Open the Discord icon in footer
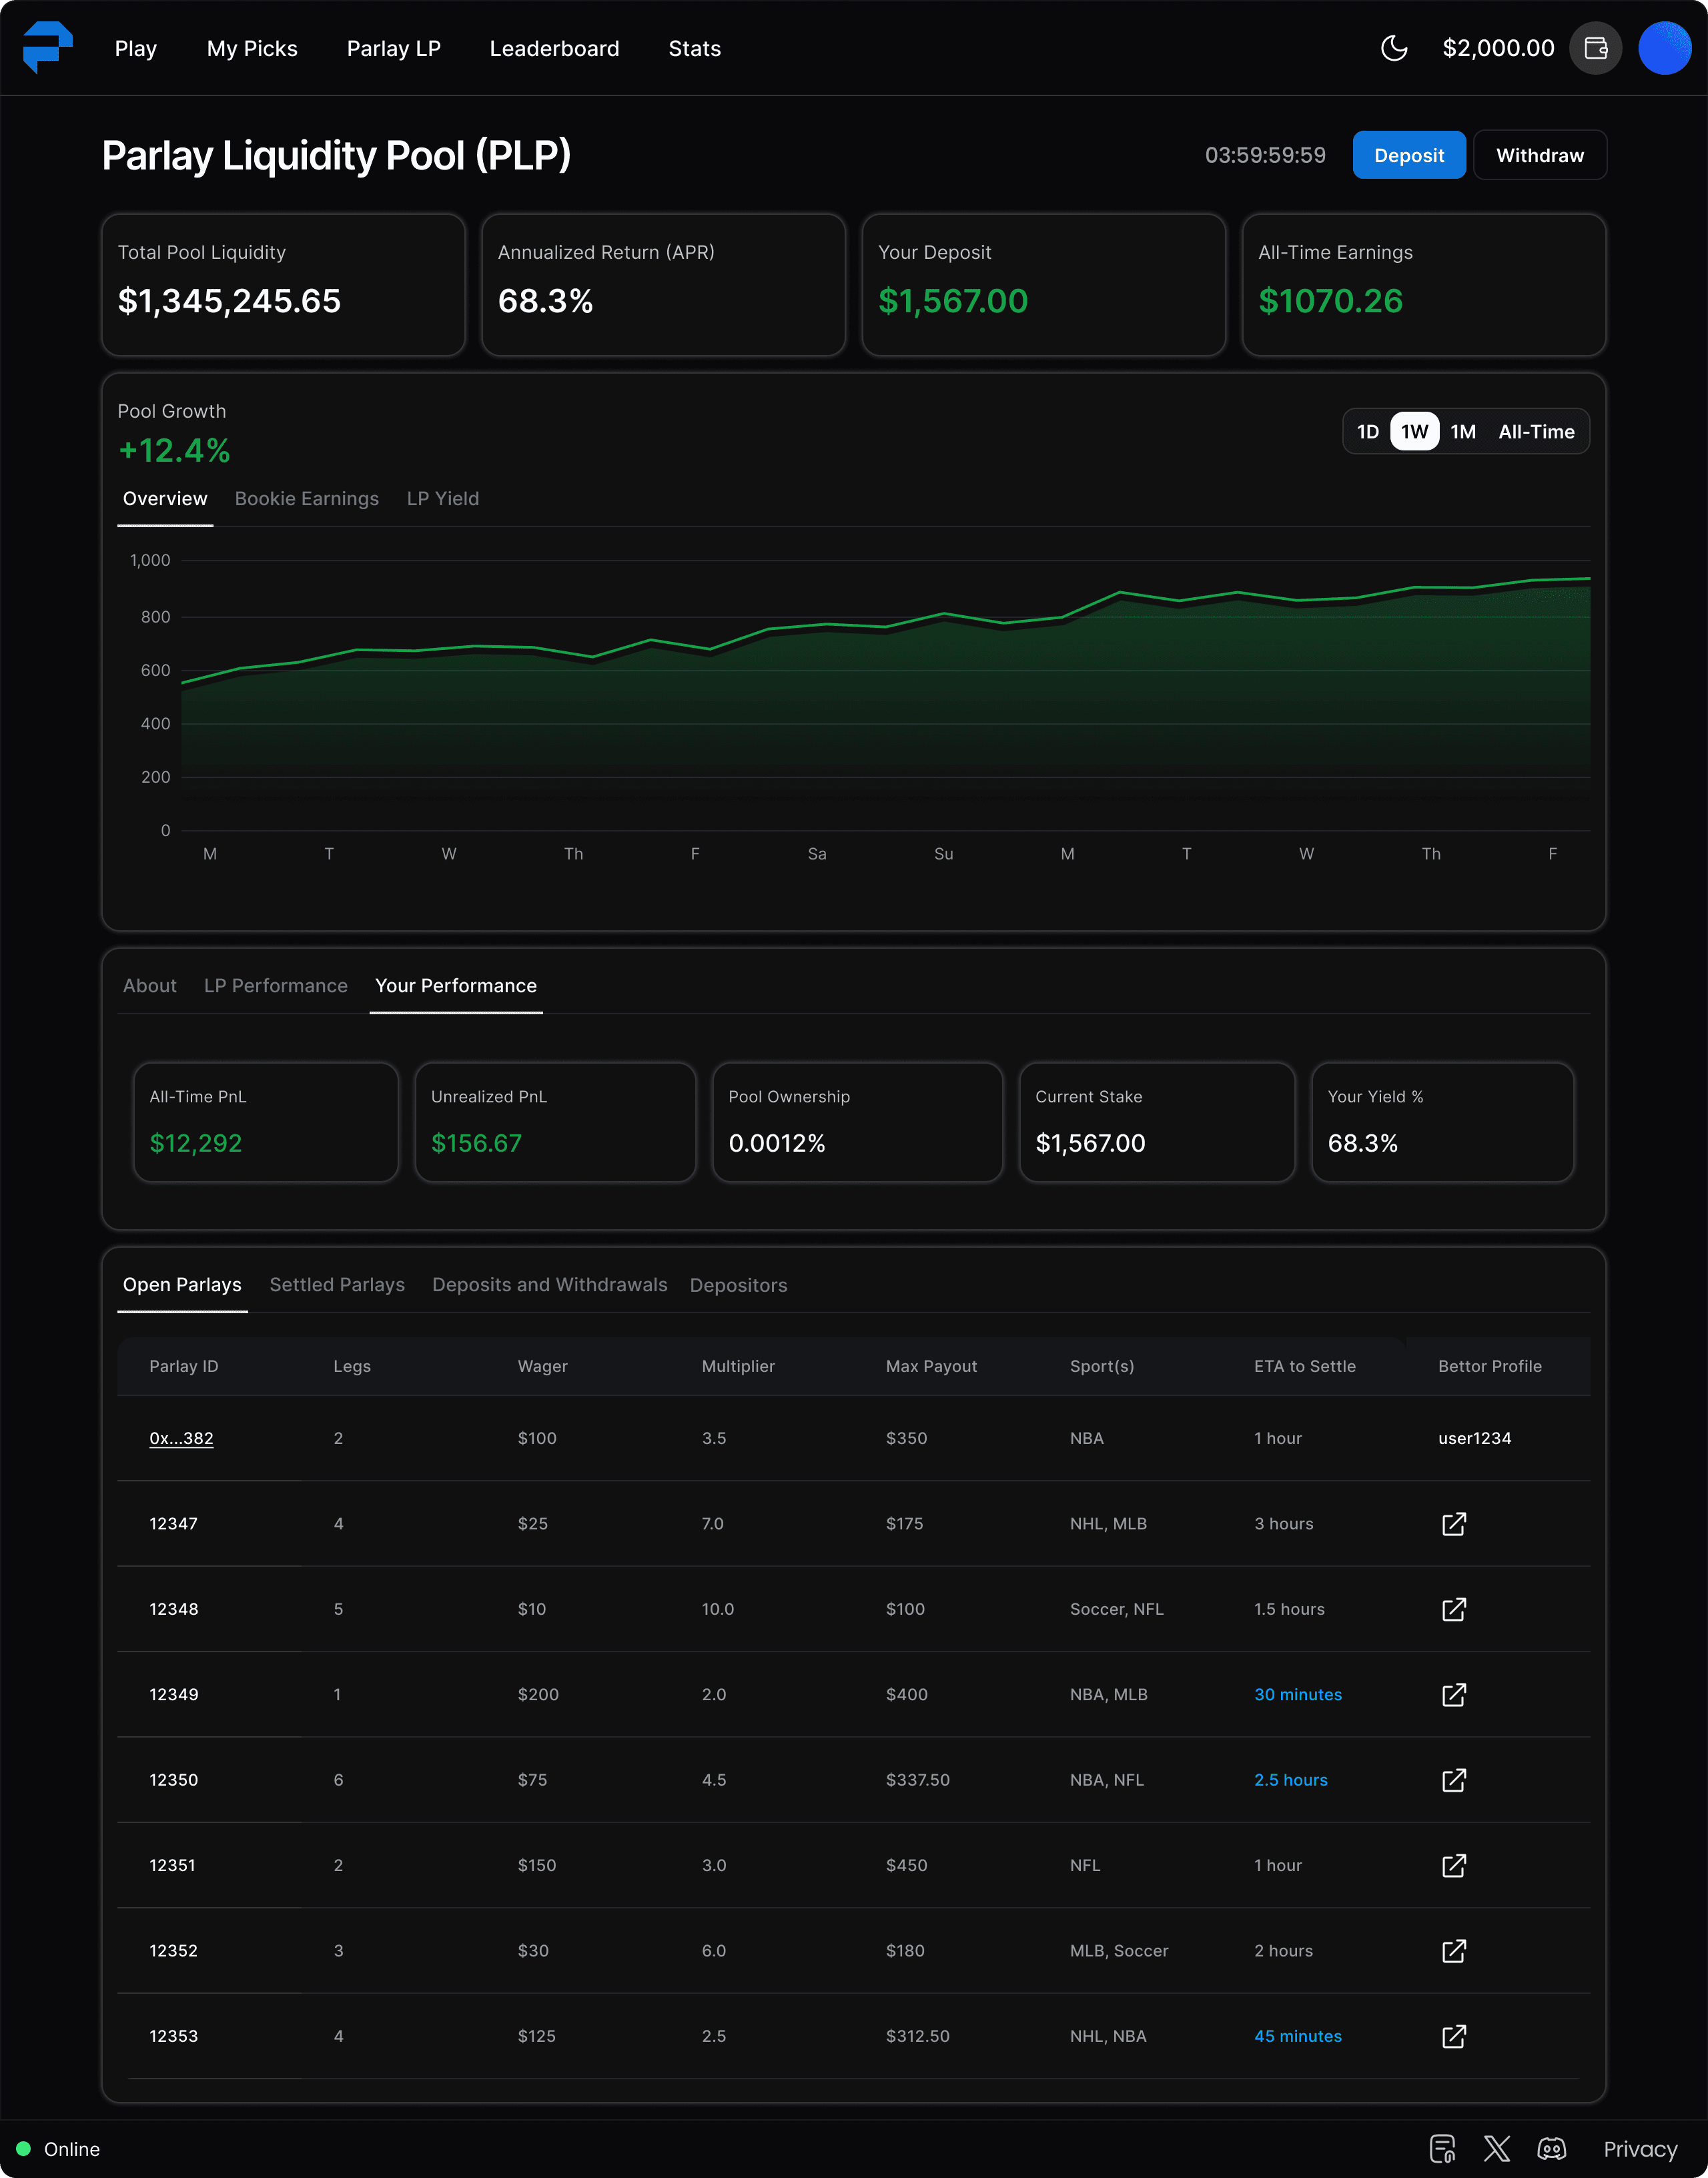 (1551, 2149)
